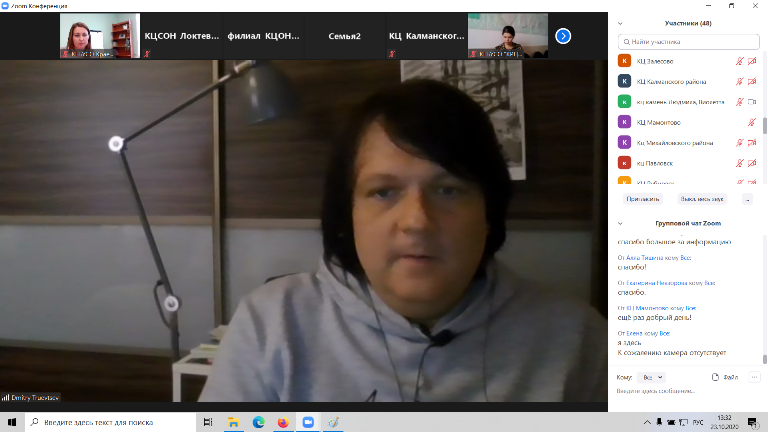Click the Windows taskbar search box
768x432 pixels.
(x=111, y=422)
